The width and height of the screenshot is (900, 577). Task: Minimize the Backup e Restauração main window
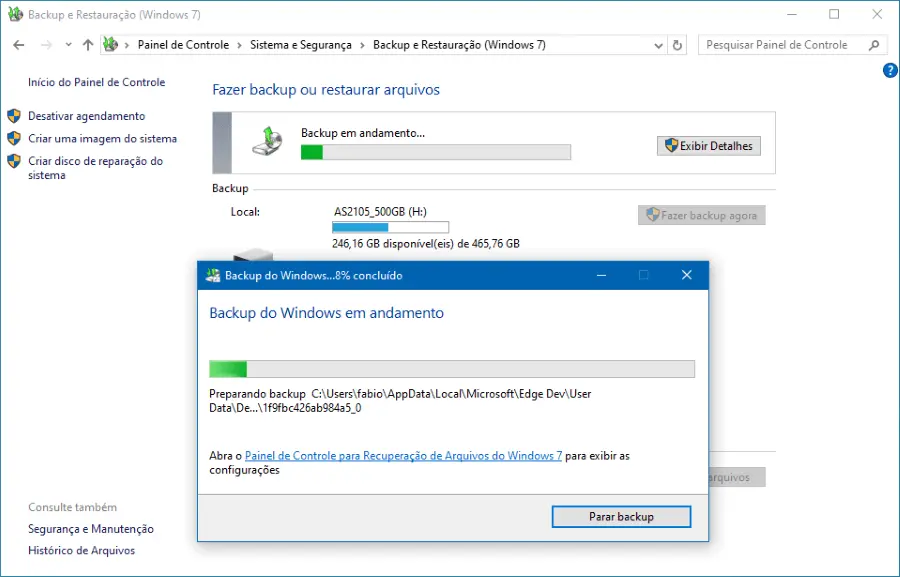(x=792, y=14)
